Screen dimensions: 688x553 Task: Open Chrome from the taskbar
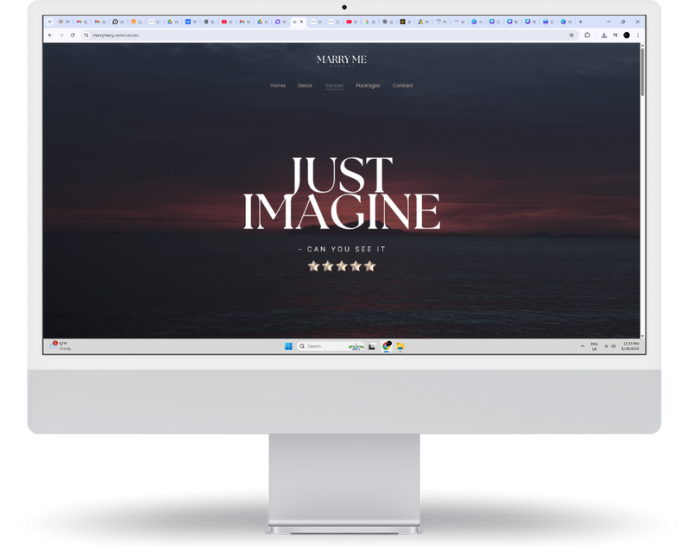pyautogui.click(x=387, y=346)
